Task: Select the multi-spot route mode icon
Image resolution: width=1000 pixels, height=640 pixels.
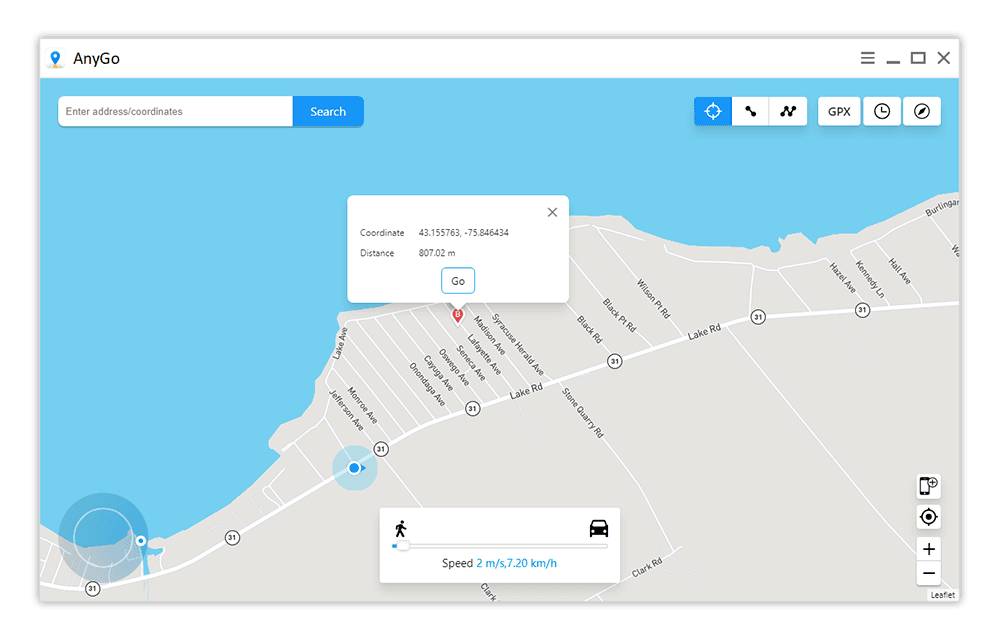Action: 788,112
